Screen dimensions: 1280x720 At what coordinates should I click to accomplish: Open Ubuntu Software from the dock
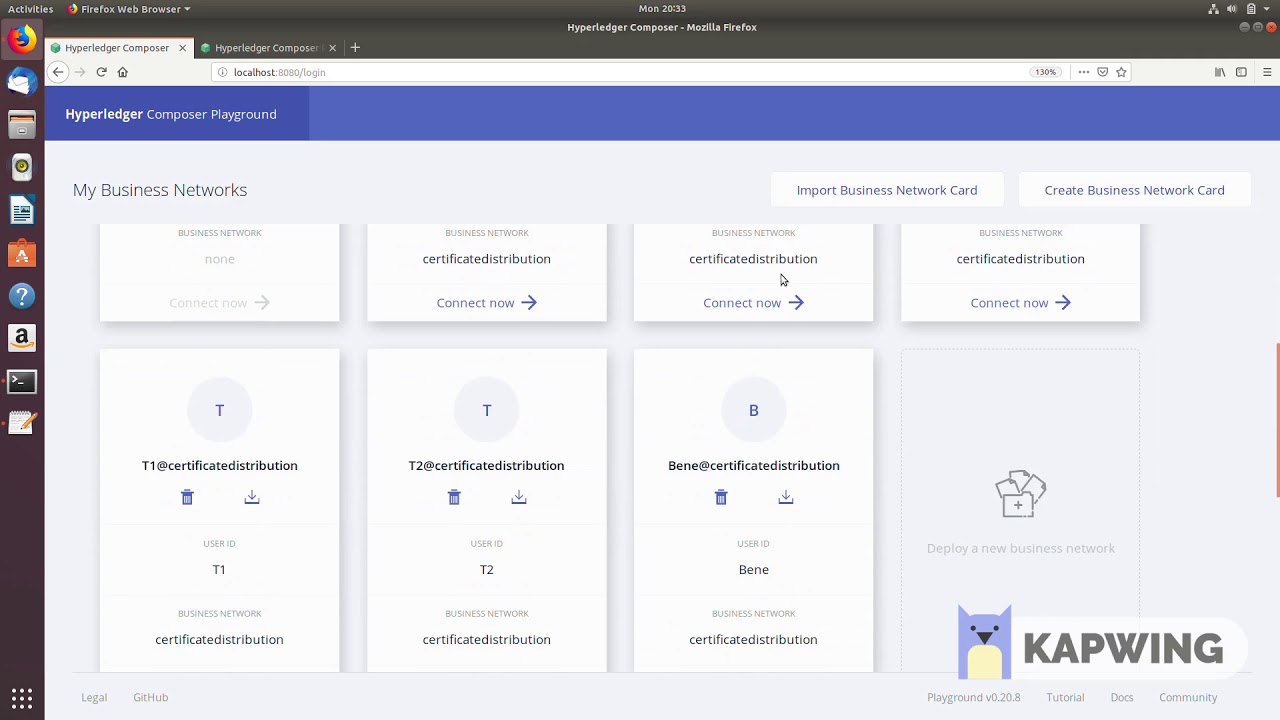pos(22,254)
